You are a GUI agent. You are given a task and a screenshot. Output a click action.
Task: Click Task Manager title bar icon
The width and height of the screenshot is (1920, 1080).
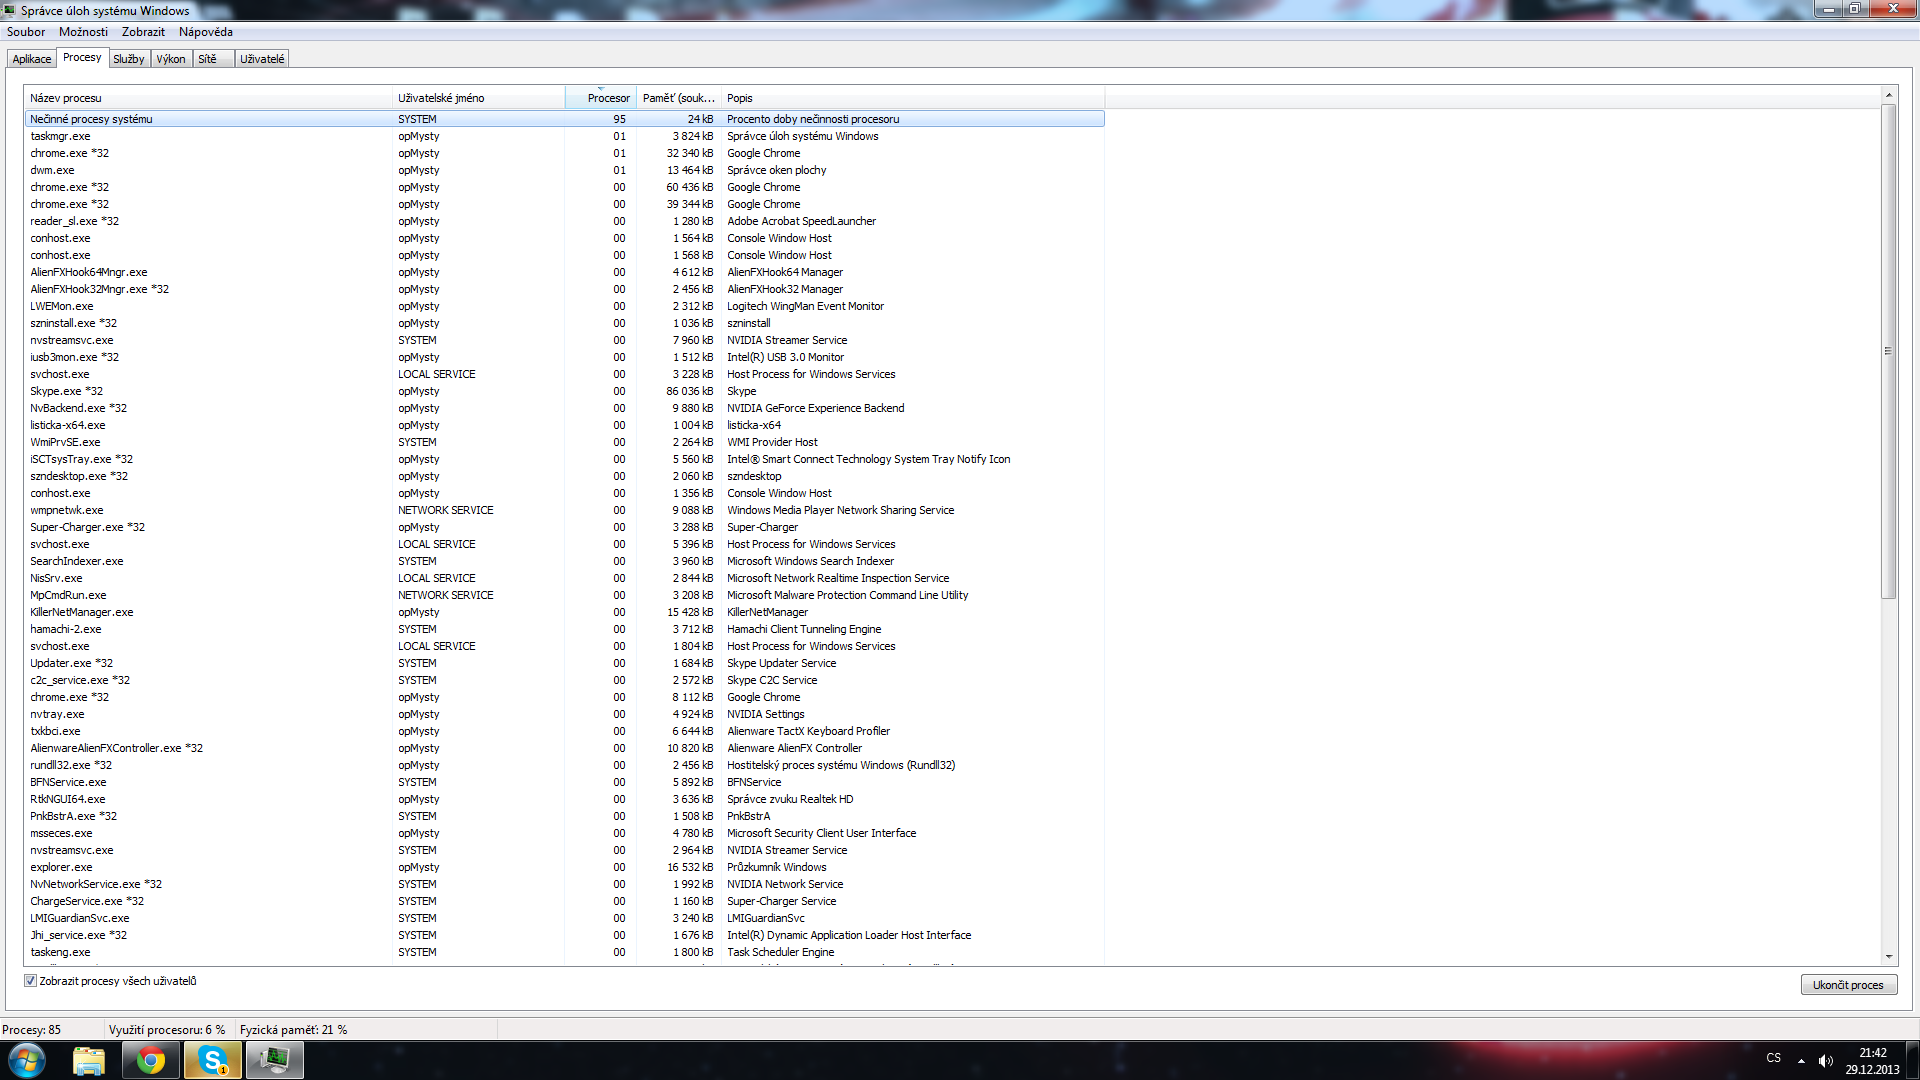click(x=10, y=10)
